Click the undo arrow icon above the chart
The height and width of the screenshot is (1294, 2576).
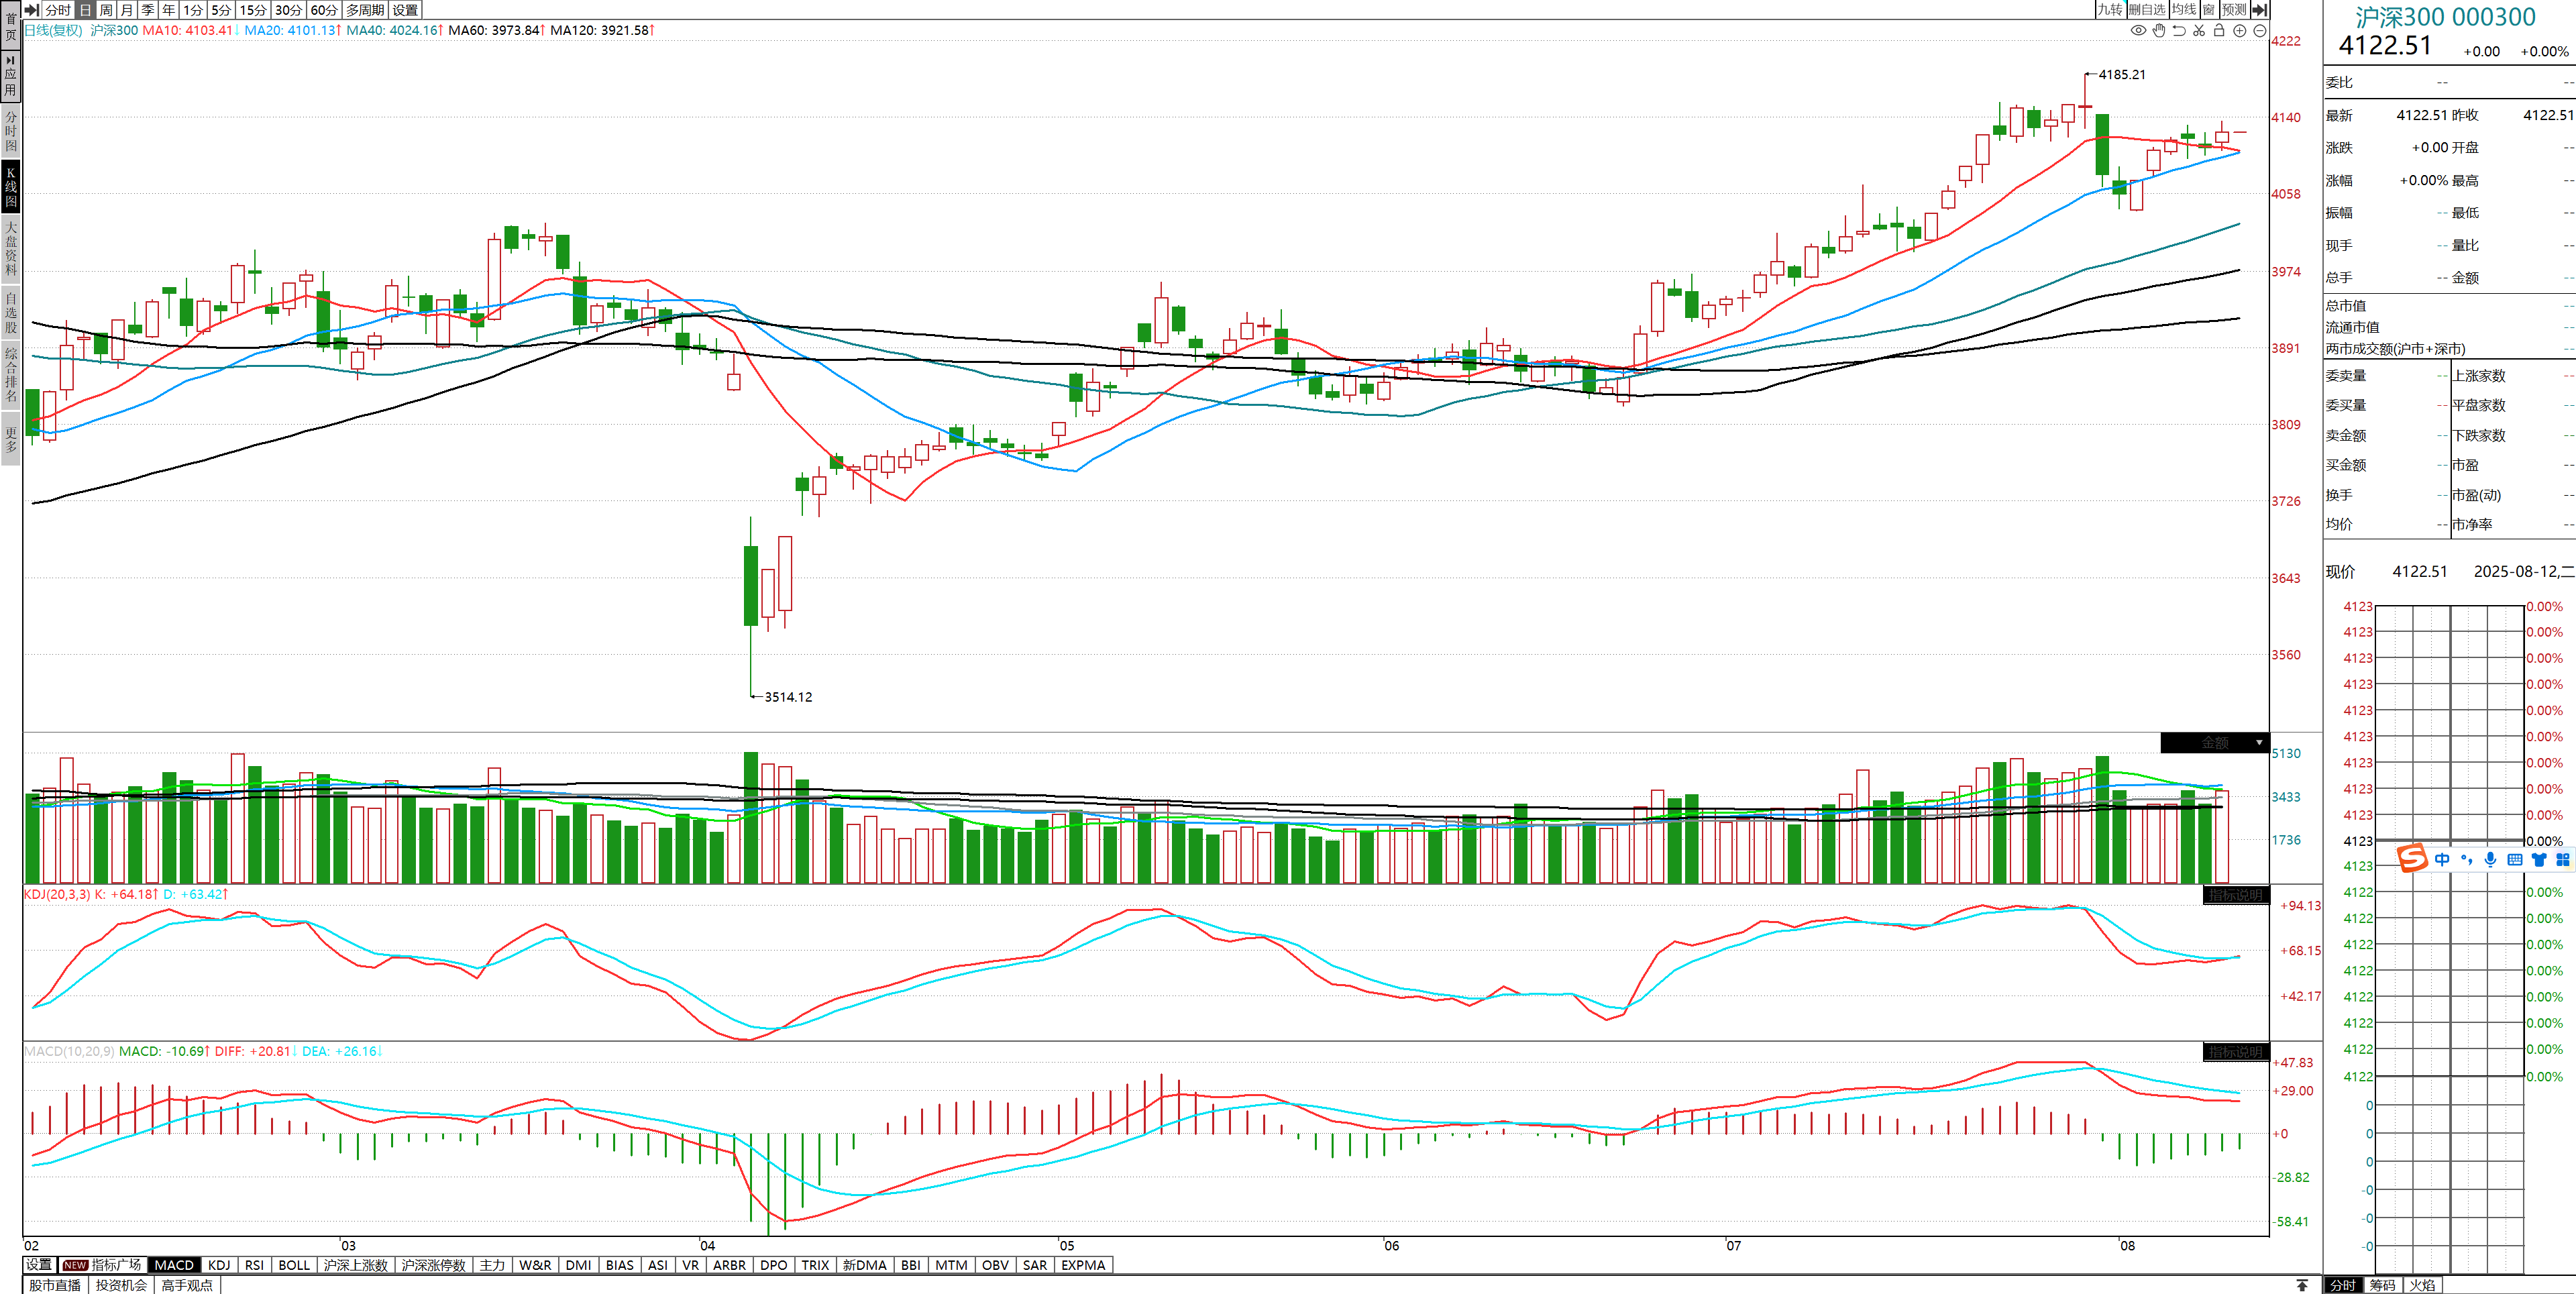(x=2179, y=31)
